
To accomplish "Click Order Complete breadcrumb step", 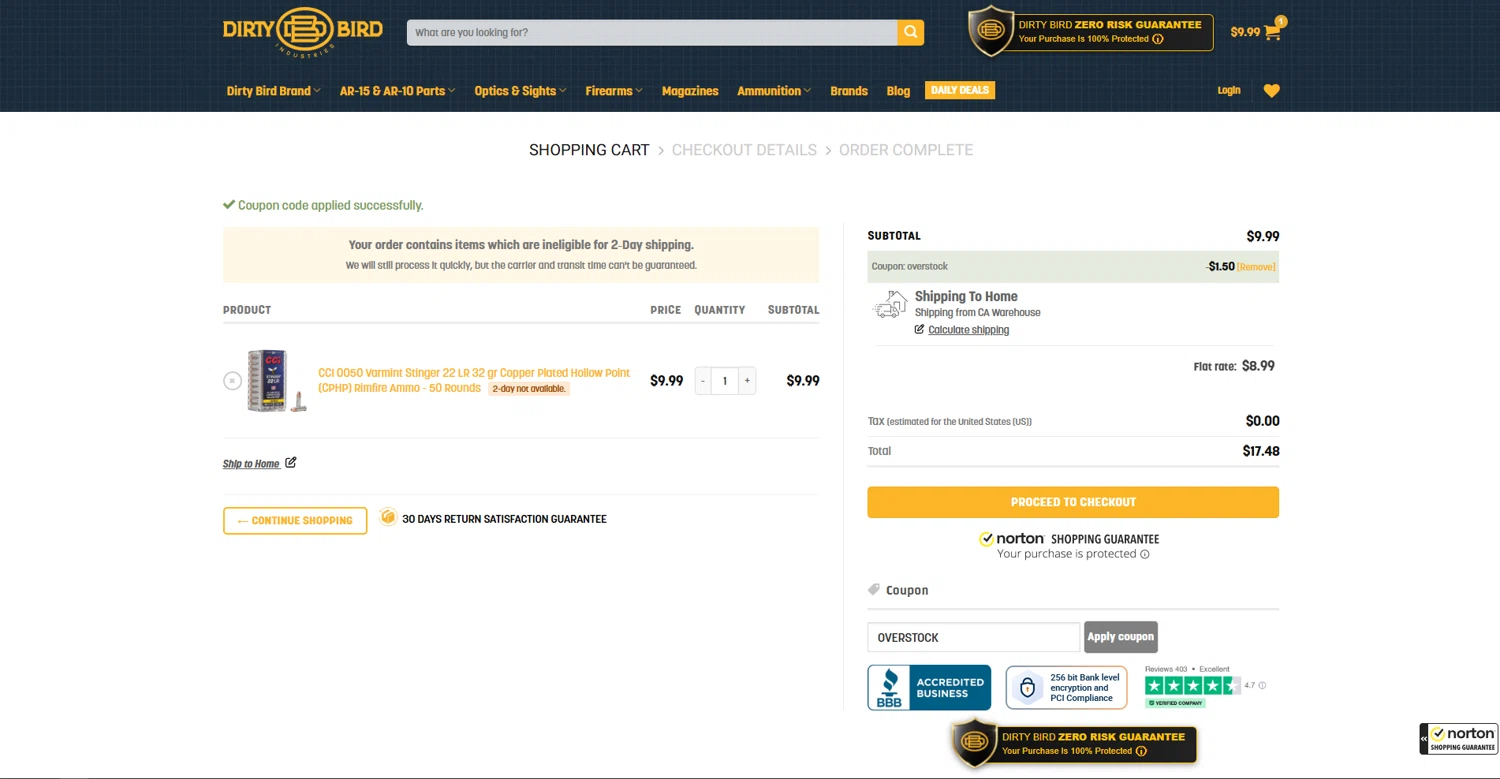I will pos(906,150).
